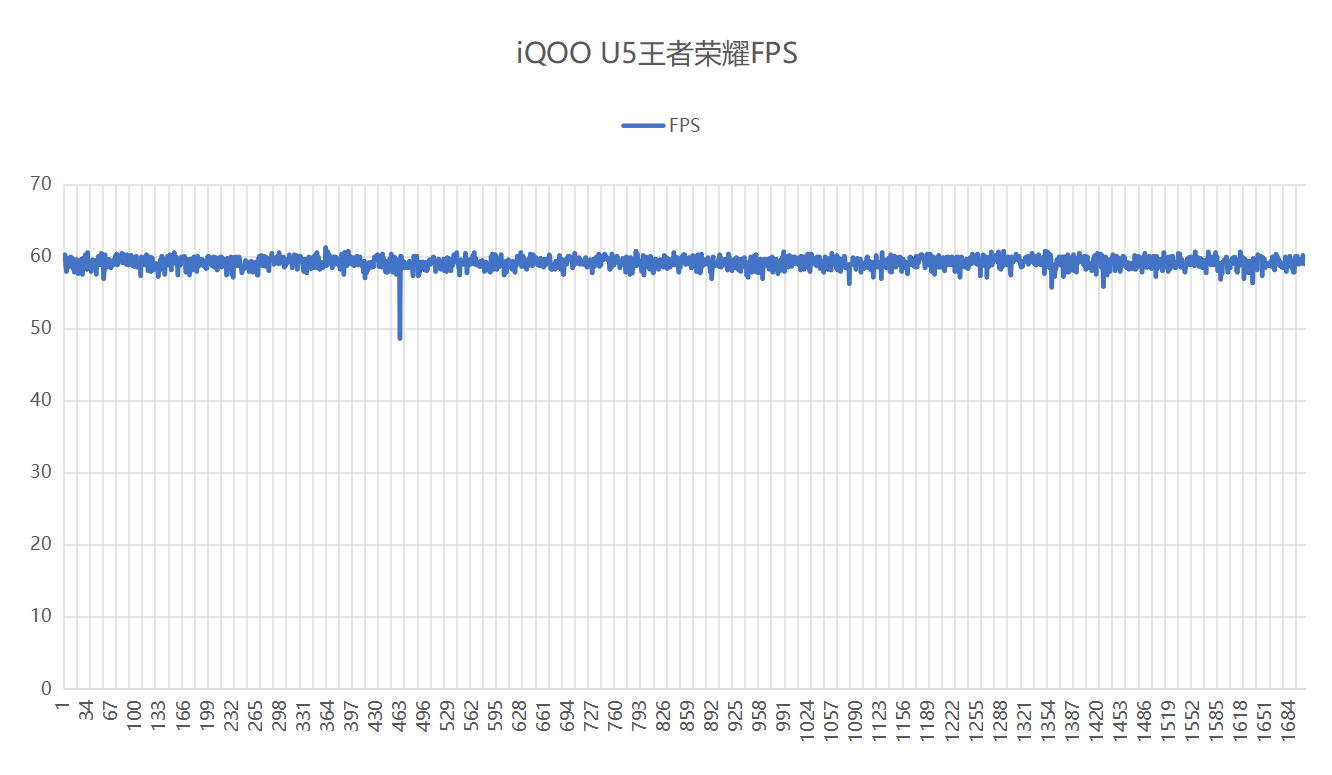The height and width of the screenshot is (775, 1332).
Task: Click x-axis label 34
Action: 87,712
